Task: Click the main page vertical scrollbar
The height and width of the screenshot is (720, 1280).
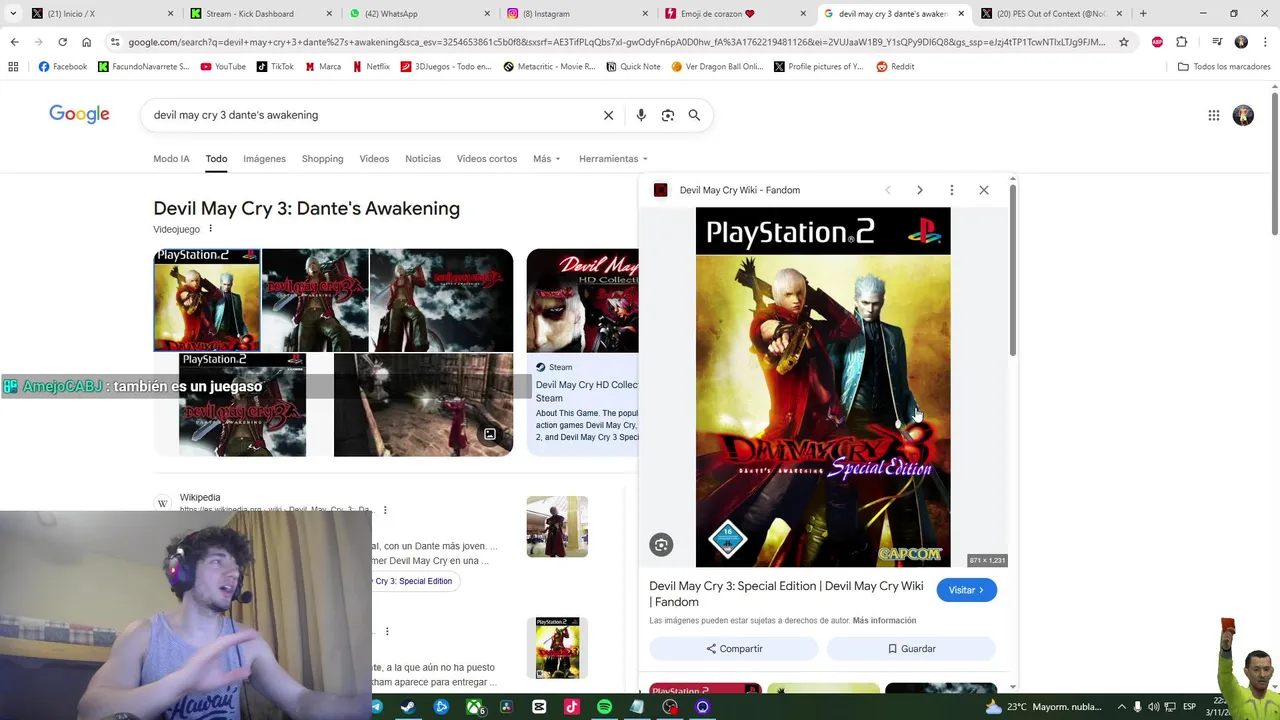Action: [1275, 165]
